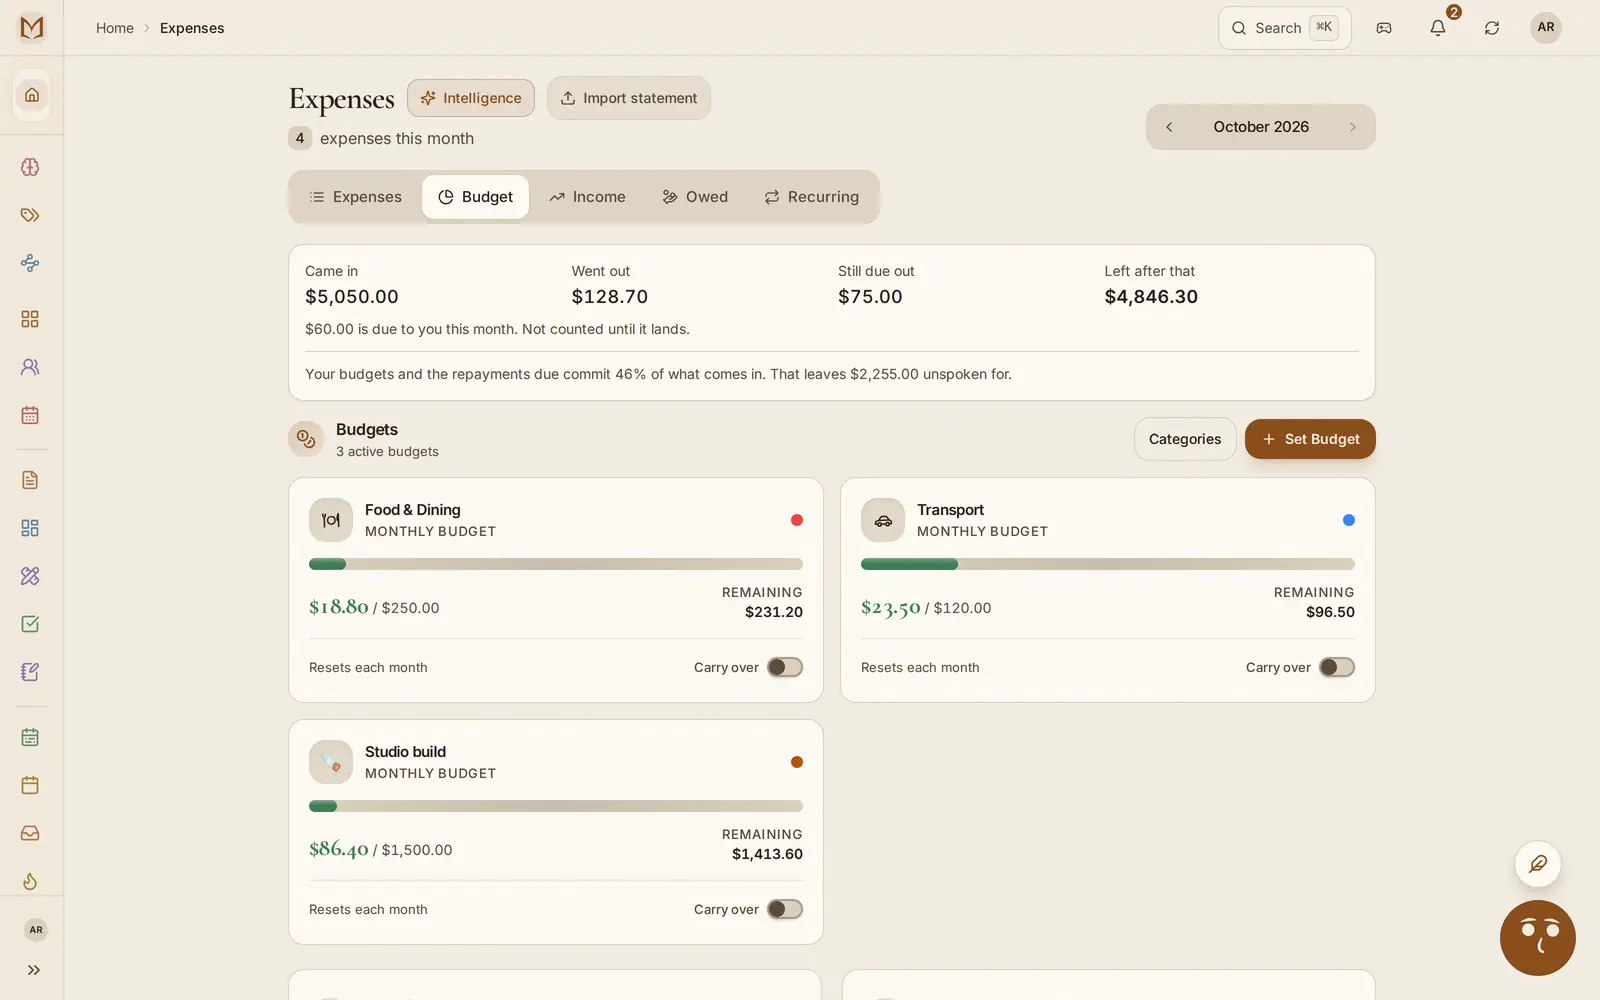Switch to the Income tab

tap(587, 197)
